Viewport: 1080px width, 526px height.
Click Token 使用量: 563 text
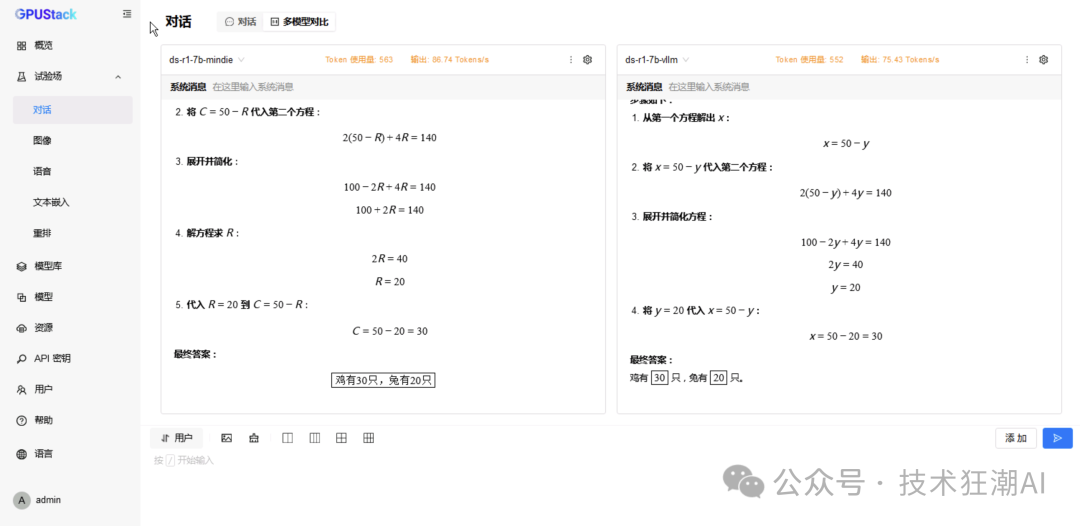(359, 60)
